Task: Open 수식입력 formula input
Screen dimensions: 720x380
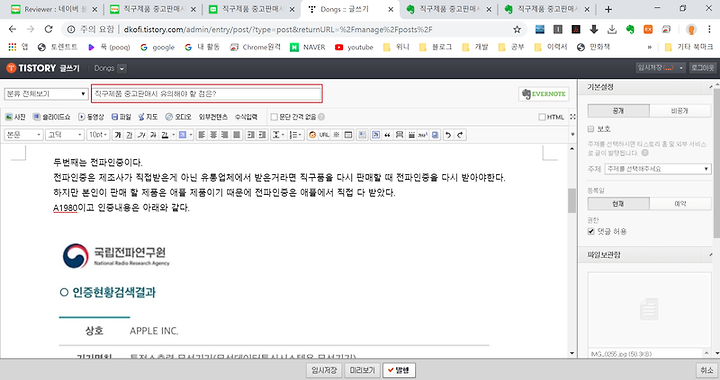Action: pyautogui.click(x=246, y=117)
